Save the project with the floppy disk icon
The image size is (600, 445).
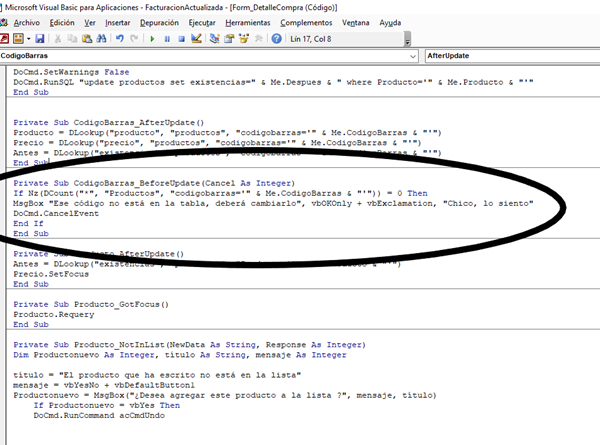pos(38,38)
